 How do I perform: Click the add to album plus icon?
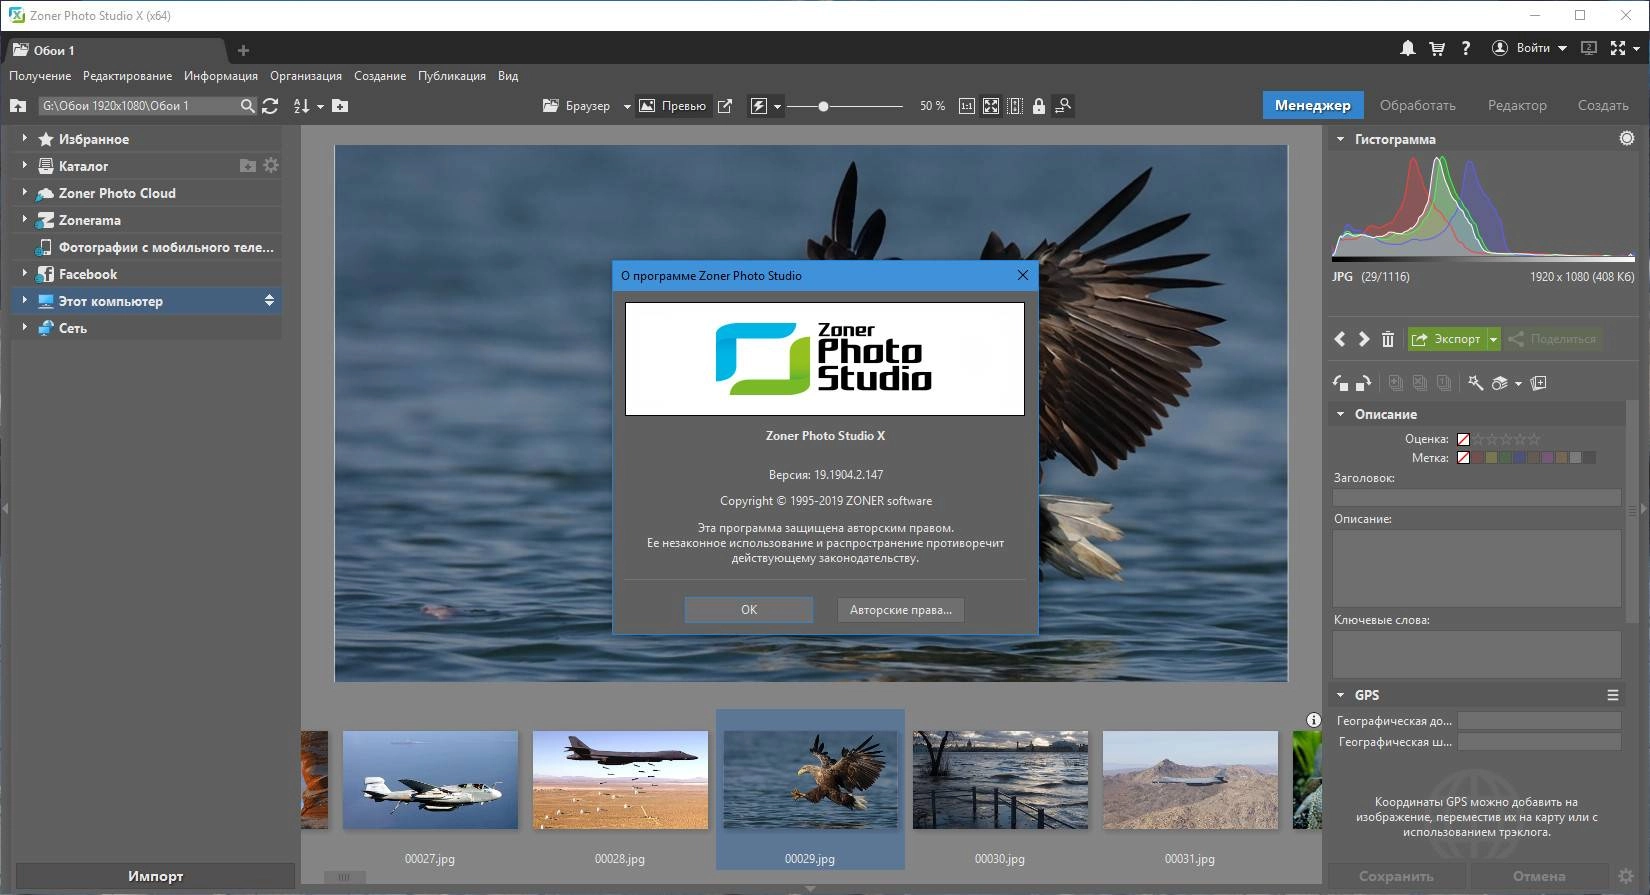coord(1539,383)
